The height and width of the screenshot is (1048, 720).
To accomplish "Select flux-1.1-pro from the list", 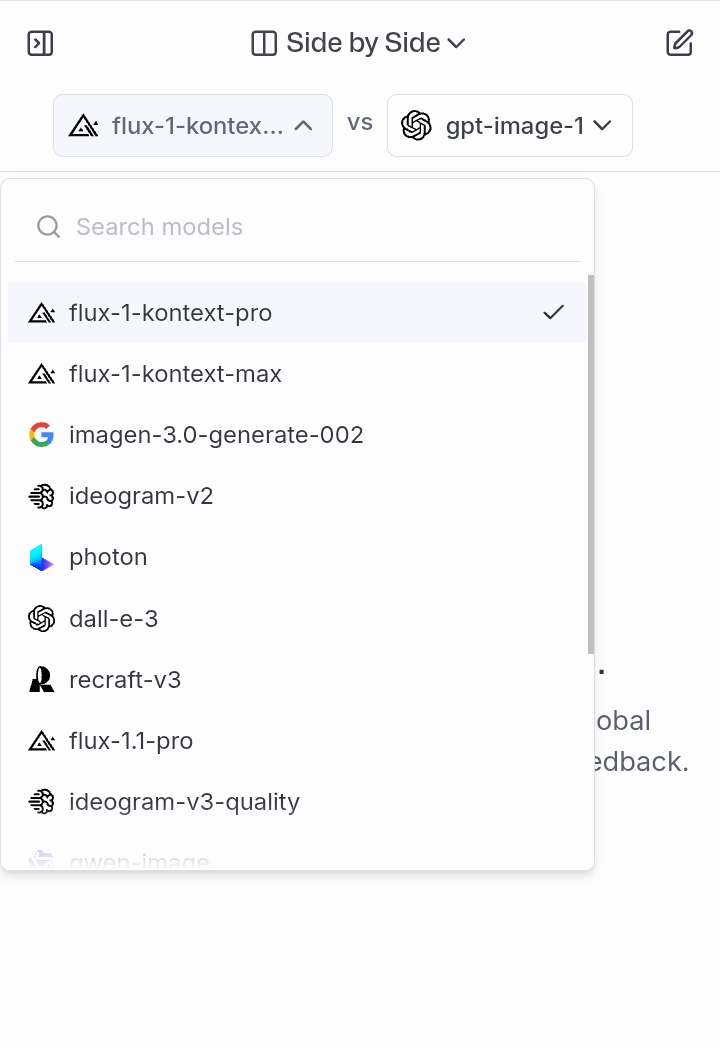I will [x=131, y=740].
